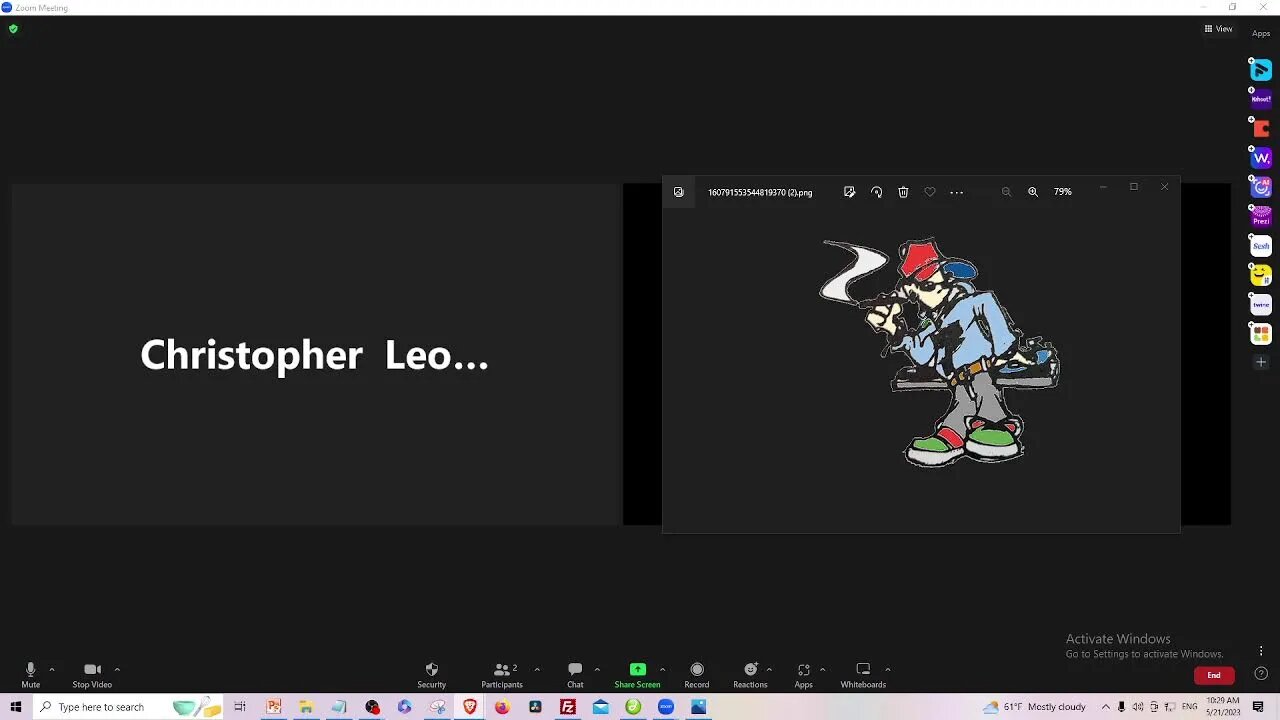Viewport: 1280px width, 720px height.
Task: Zoom out of the image in Photos
Action: tap(1006, 192)
